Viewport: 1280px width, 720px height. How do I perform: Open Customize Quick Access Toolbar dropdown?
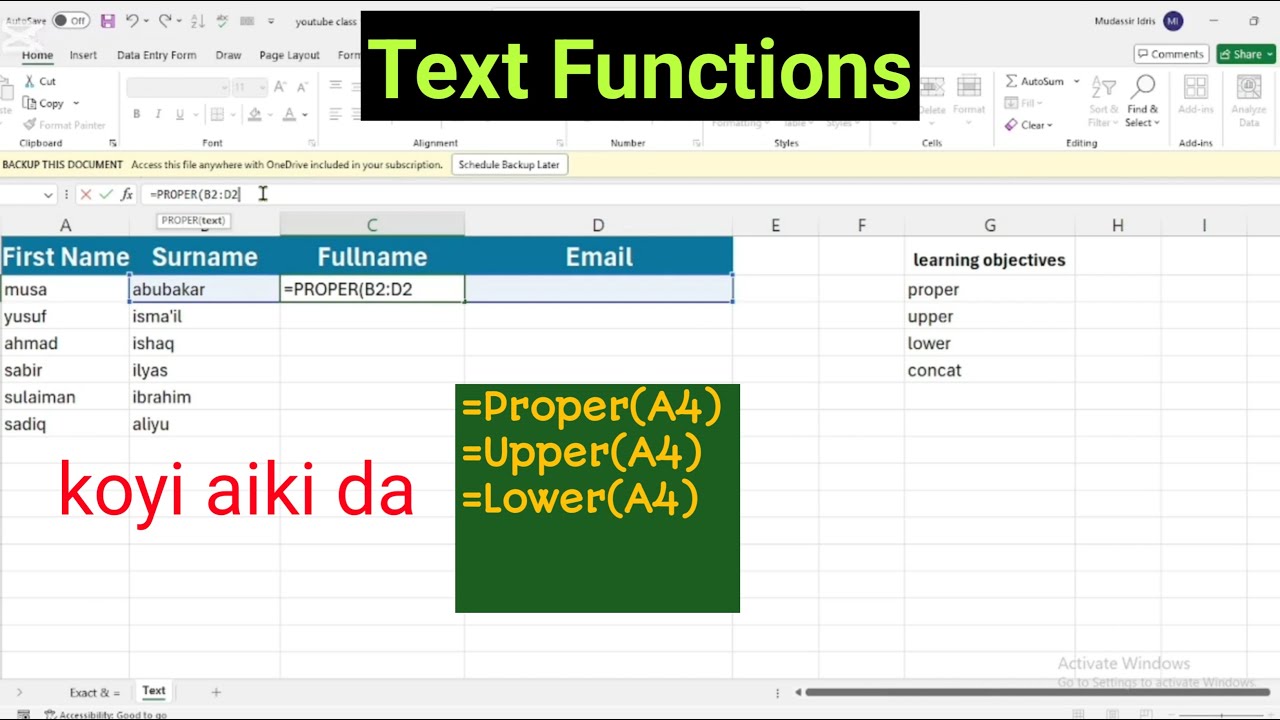(x=270, y=21)
